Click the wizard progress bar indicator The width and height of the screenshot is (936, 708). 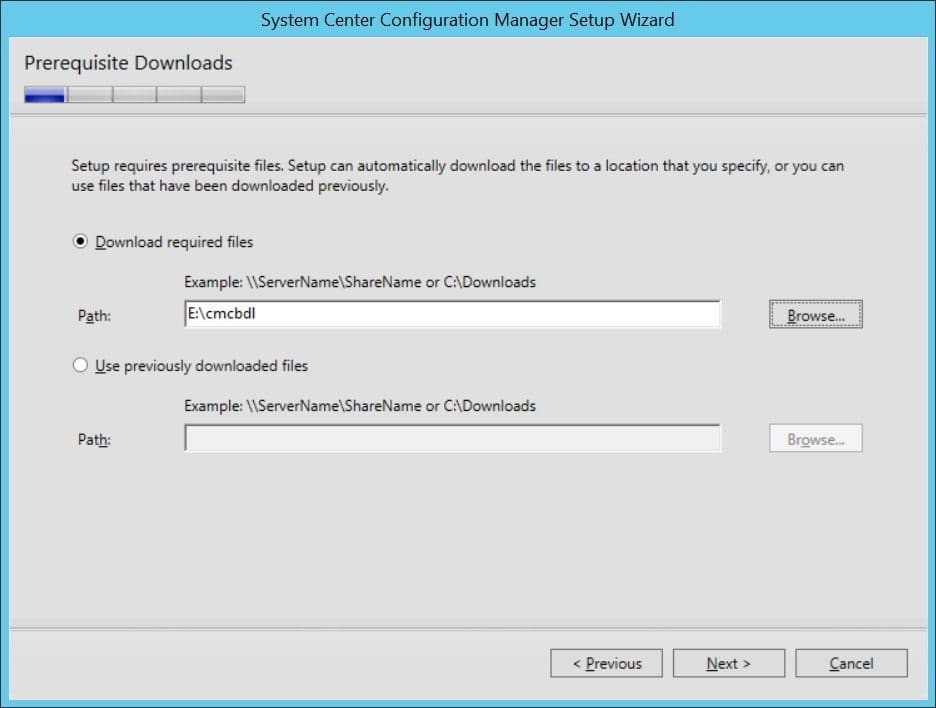tap(134, 95)
